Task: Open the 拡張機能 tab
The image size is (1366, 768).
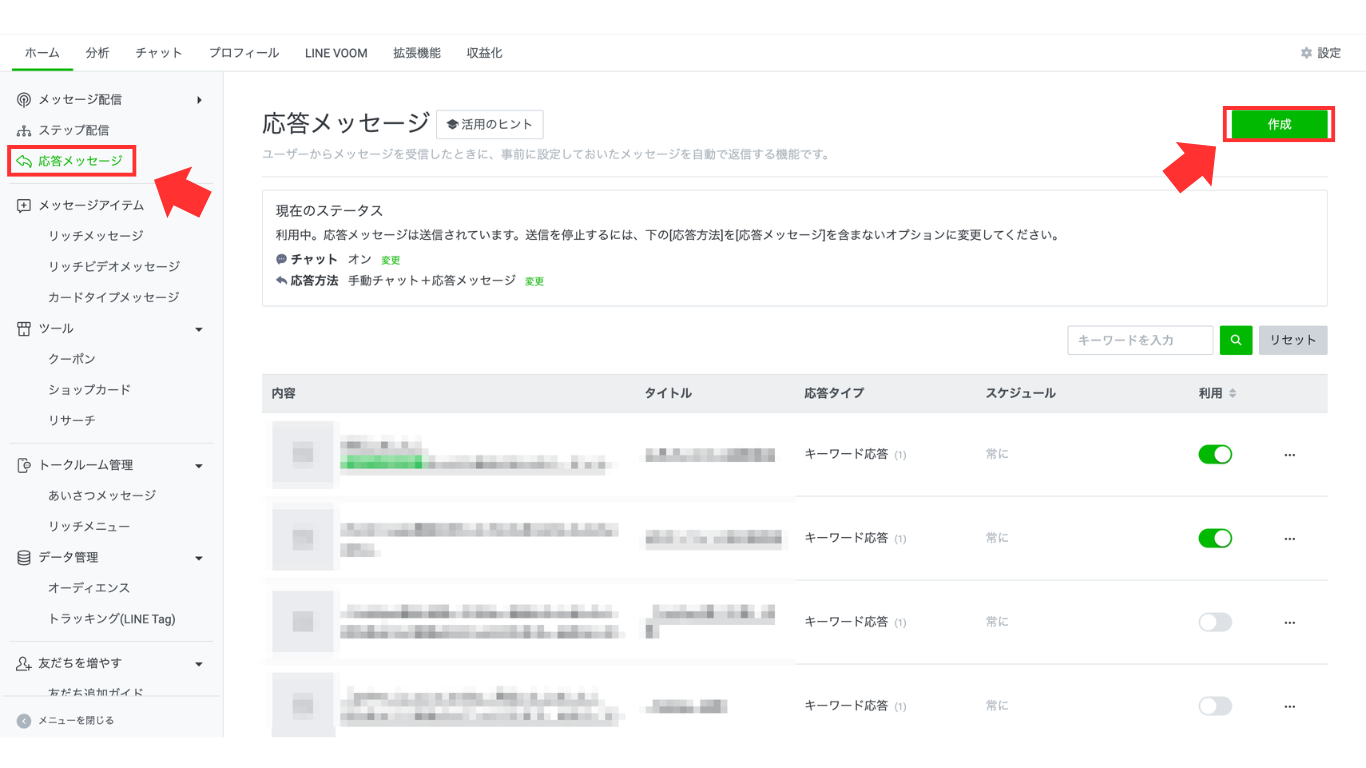Action: click(x=417, y=53)
